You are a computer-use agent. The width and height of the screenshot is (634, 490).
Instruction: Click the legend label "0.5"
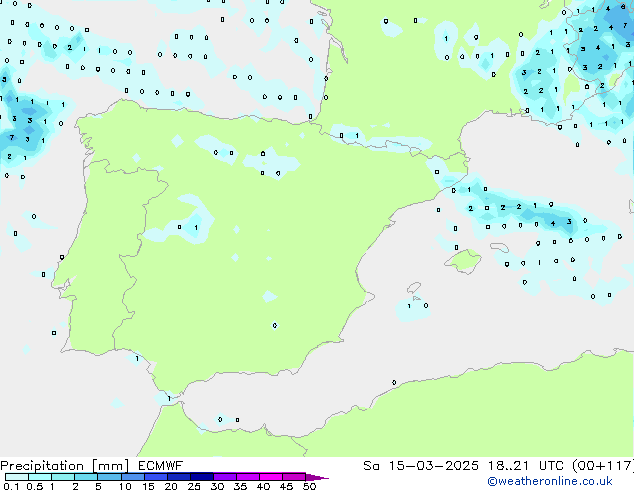click(34, 486)
